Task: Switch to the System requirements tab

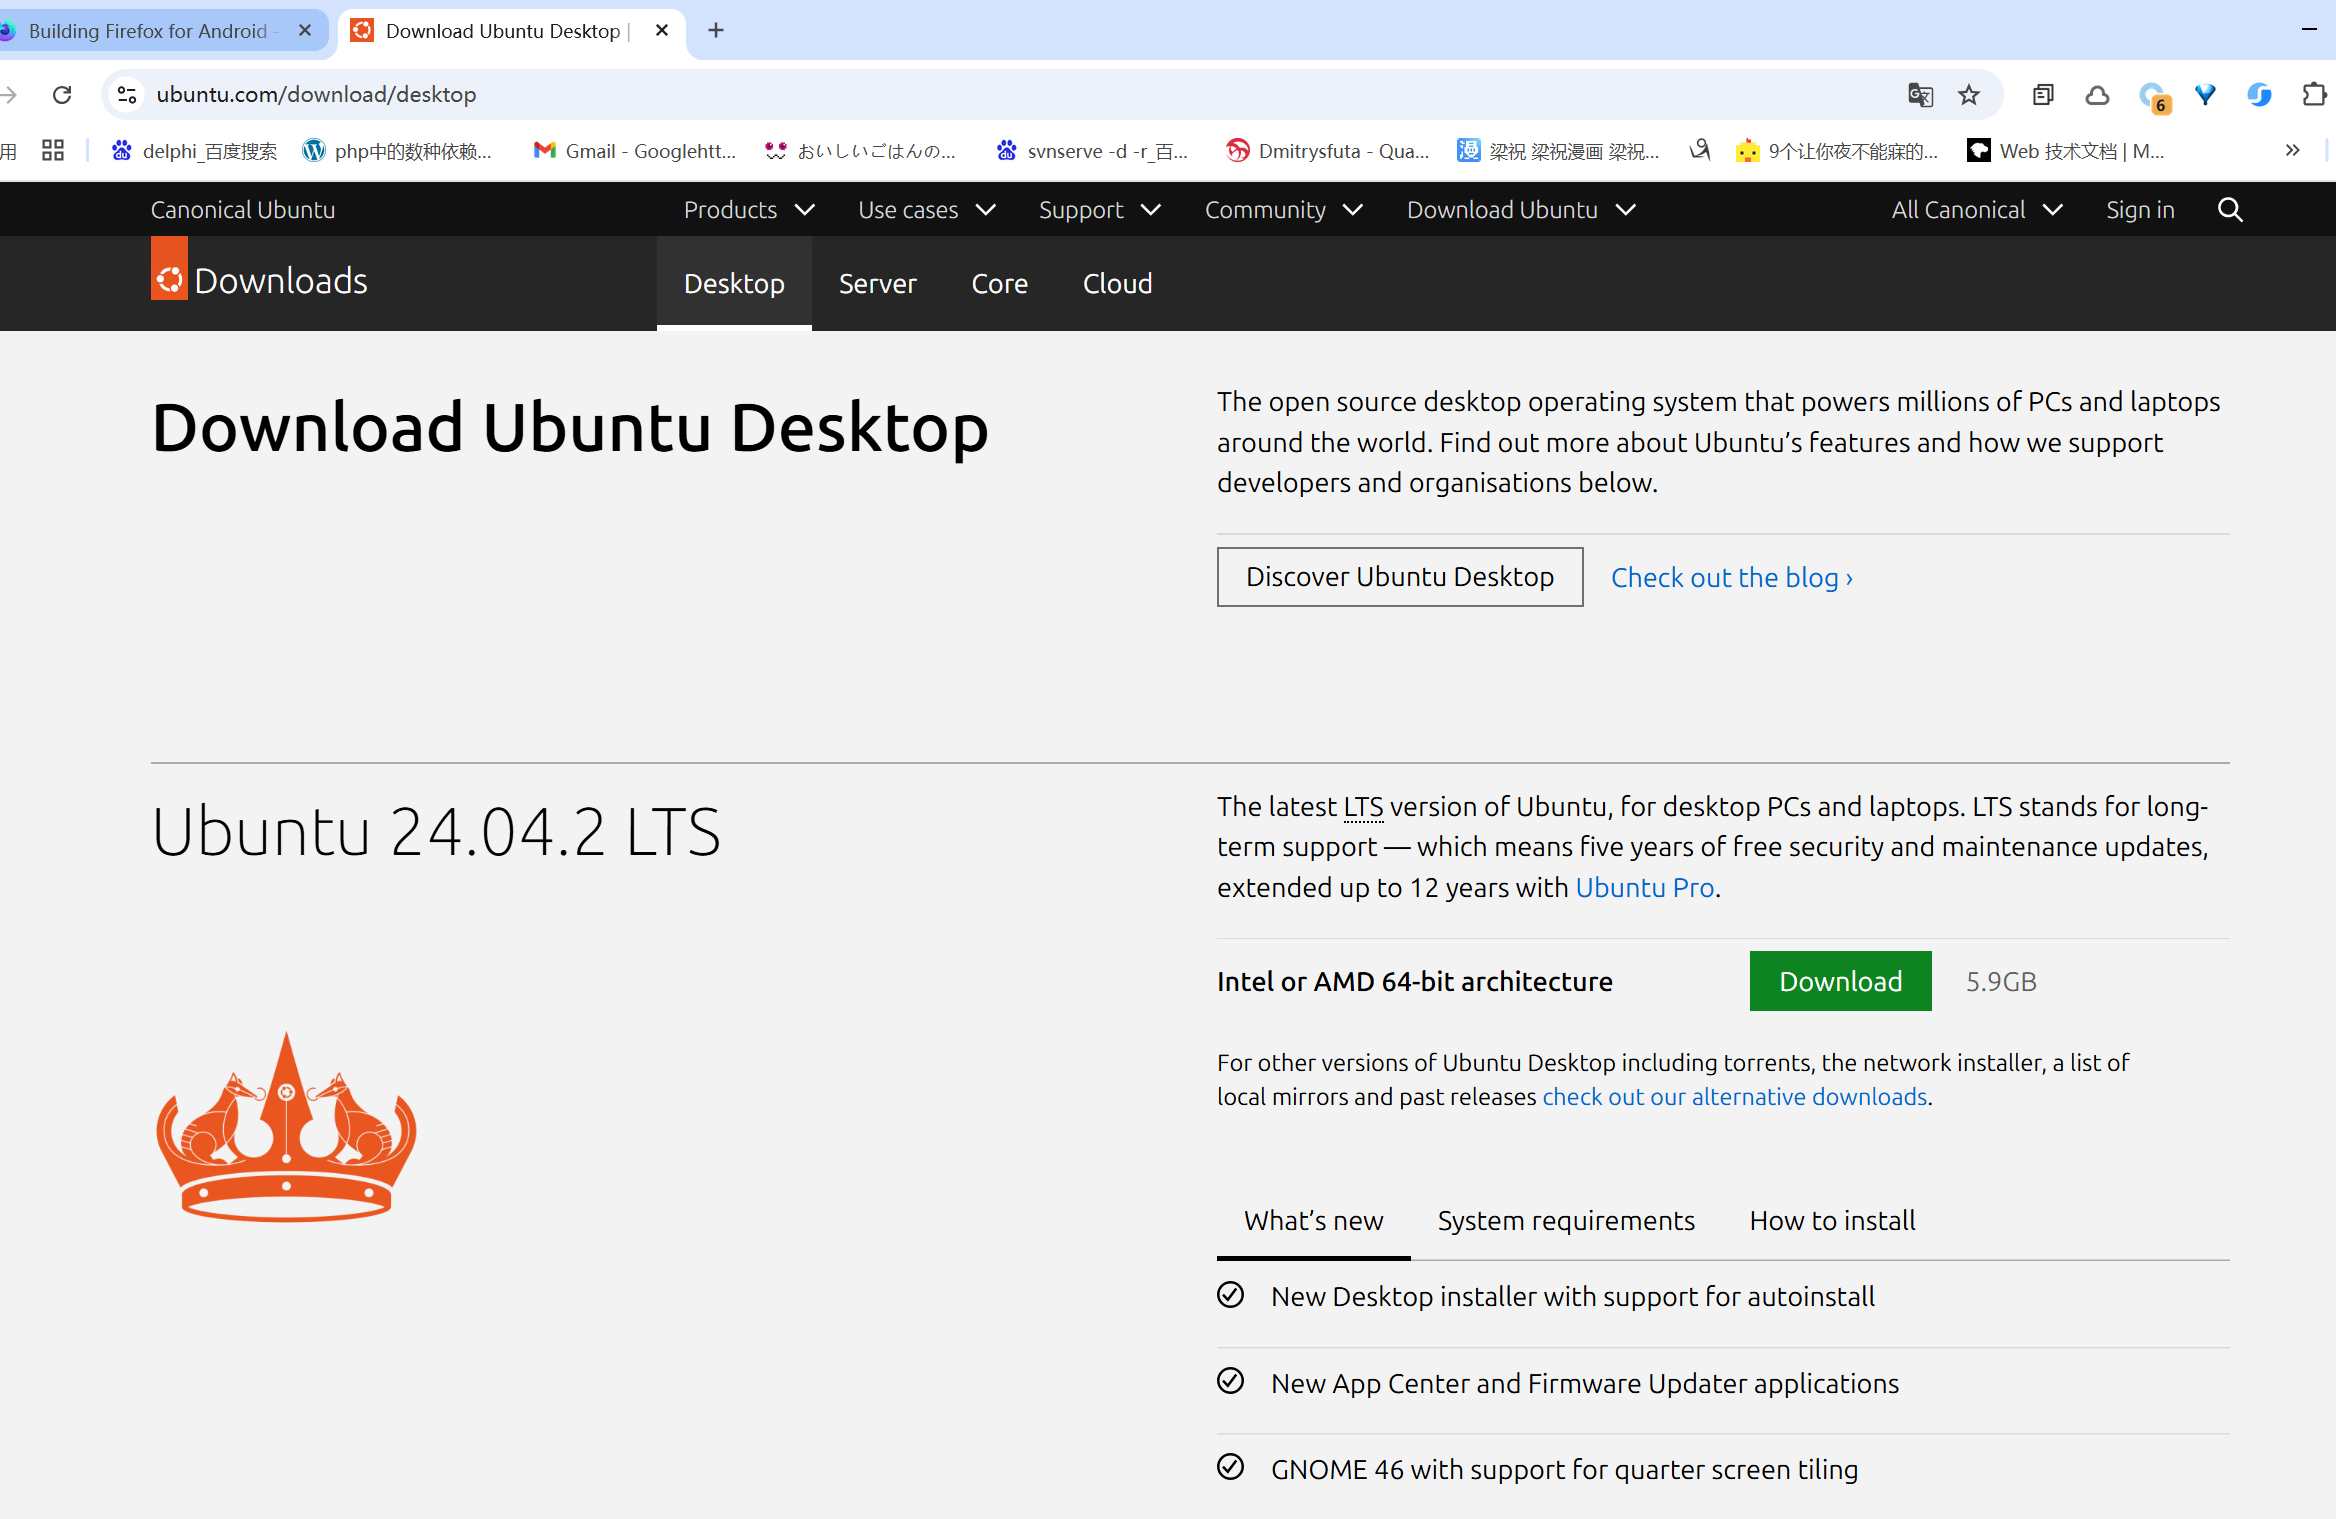Action: point(1566,1221)
